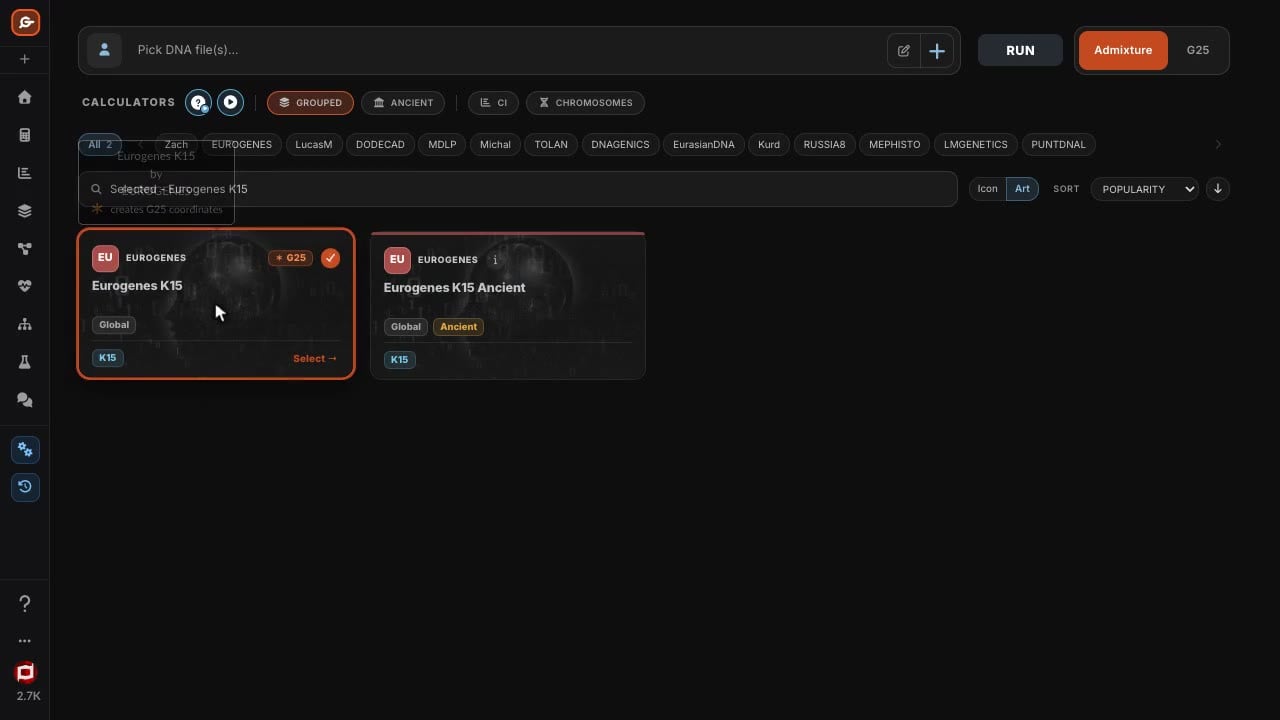
Task: Open the chat bubbles icon in sidebar
Action: pyautogui.click(x=25, y=400)
